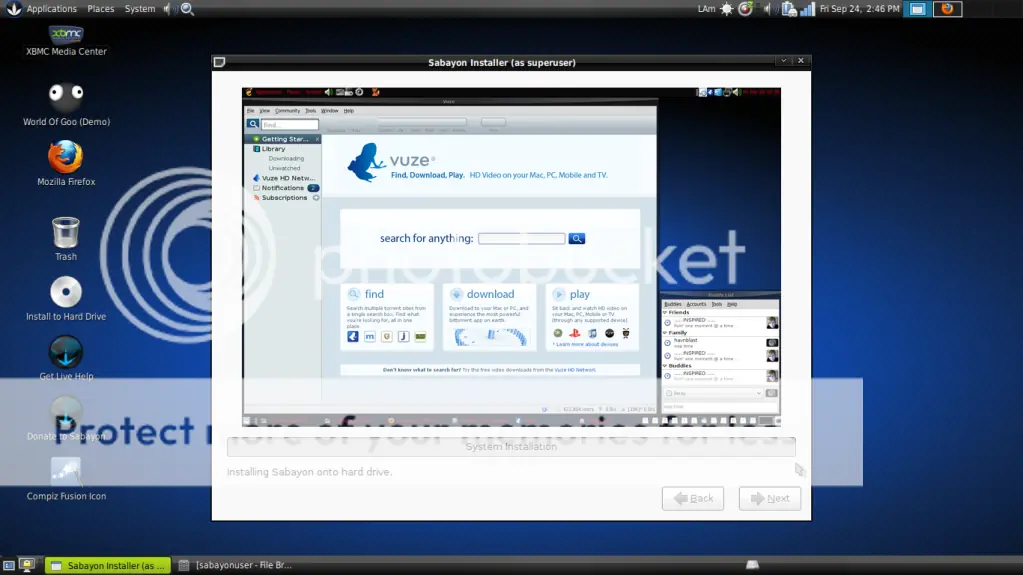Open the tray volume control icon
Image resolution: width=1023 pixels, height=575 pixels.
(769, 8)
